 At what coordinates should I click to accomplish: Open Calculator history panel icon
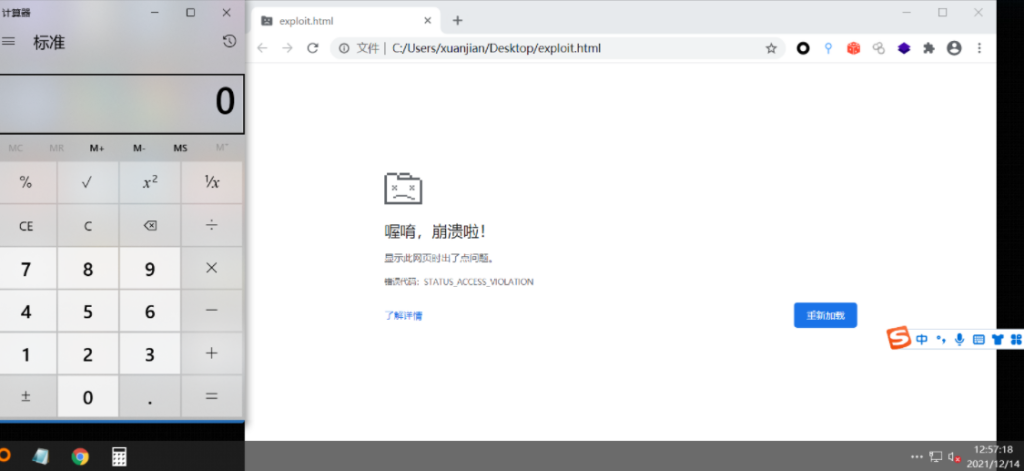229,42
